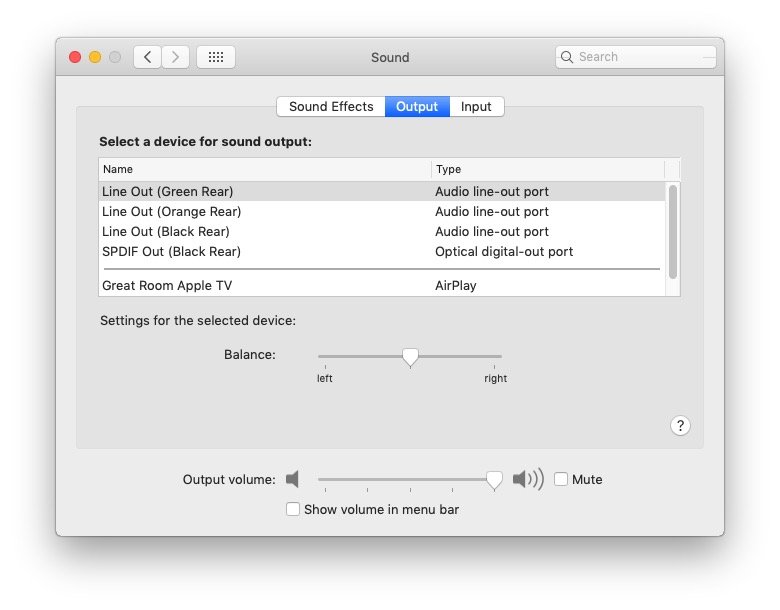780x610 pixels.
Task: Select SPDIF Out (Black Rear) device
Action: [382, 251]
